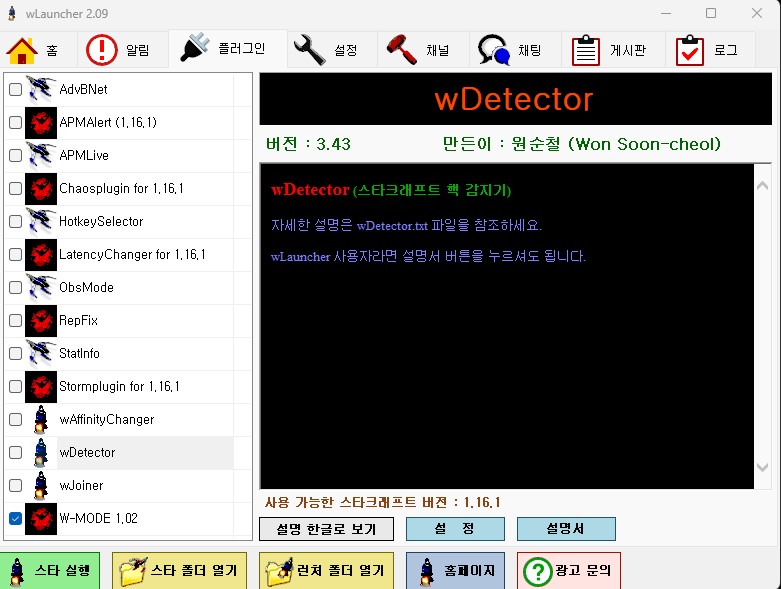Image resolution: width=781 pixels, height=589 pixels.
Task: Click the APMAlert red splat icon
Action: pyautogui.click(x=41, y=122)
